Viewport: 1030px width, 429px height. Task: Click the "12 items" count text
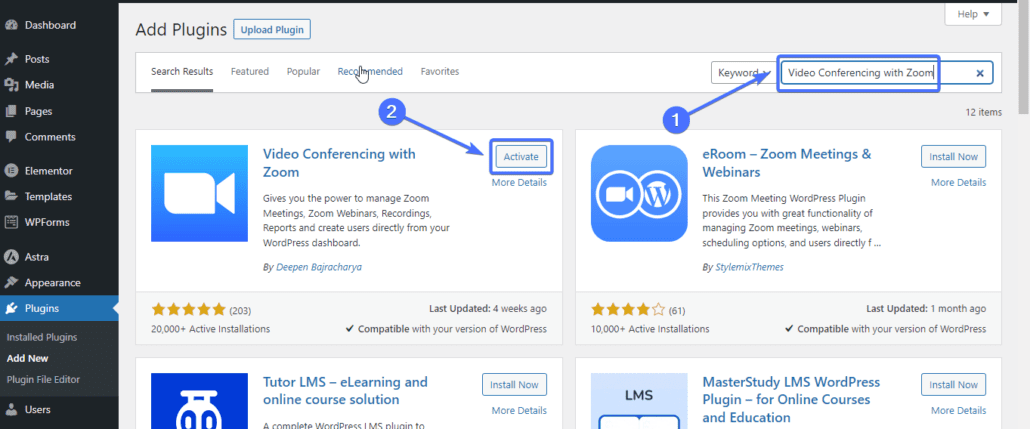983,112
